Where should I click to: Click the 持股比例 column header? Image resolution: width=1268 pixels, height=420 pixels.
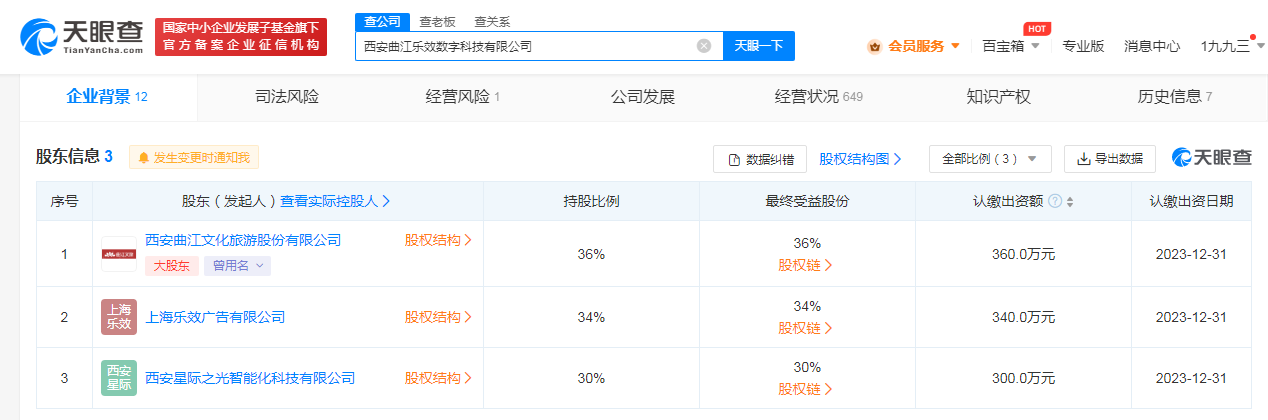pyautogui.click(x=591, y=201)
